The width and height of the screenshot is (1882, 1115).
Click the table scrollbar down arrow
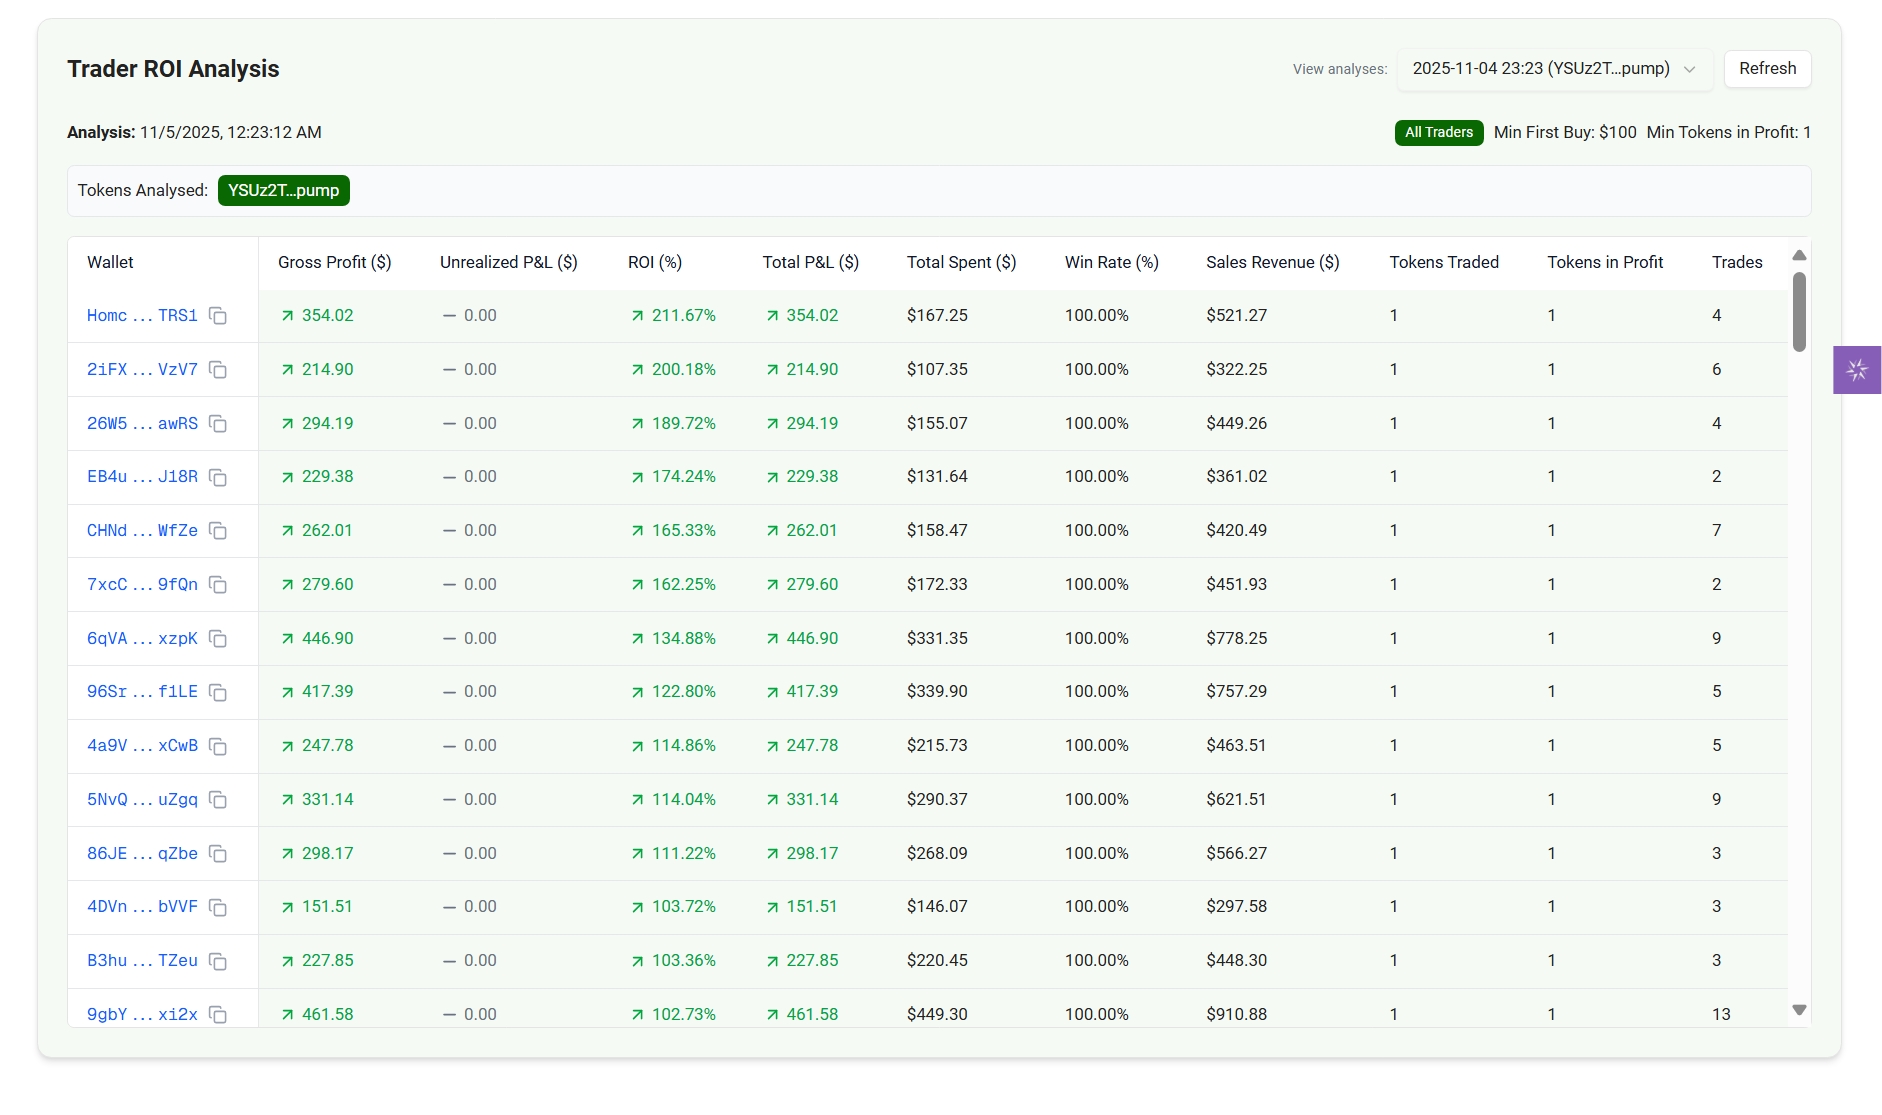pyautogui.click(x=1799, y=1010)
